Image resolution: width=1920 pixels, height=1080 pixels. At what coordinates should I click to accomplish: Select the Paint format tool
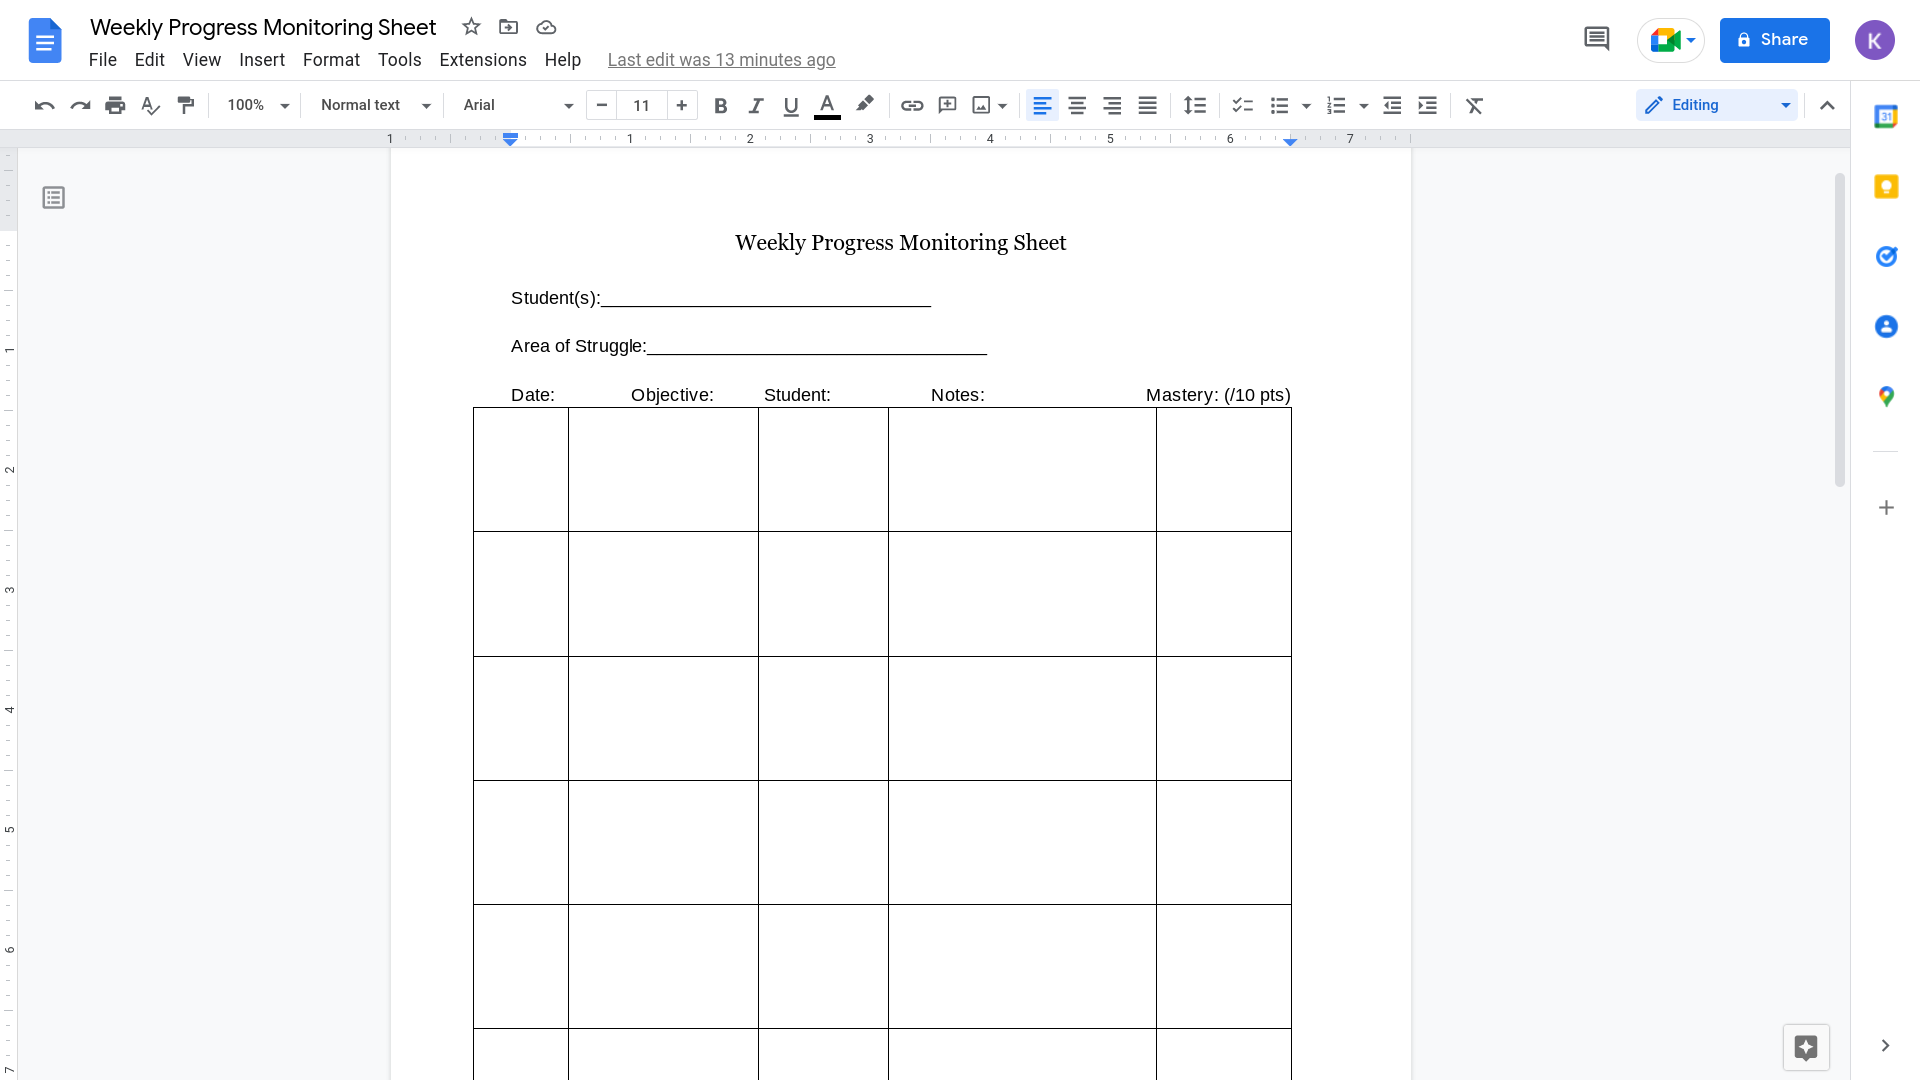coord(186,105)
